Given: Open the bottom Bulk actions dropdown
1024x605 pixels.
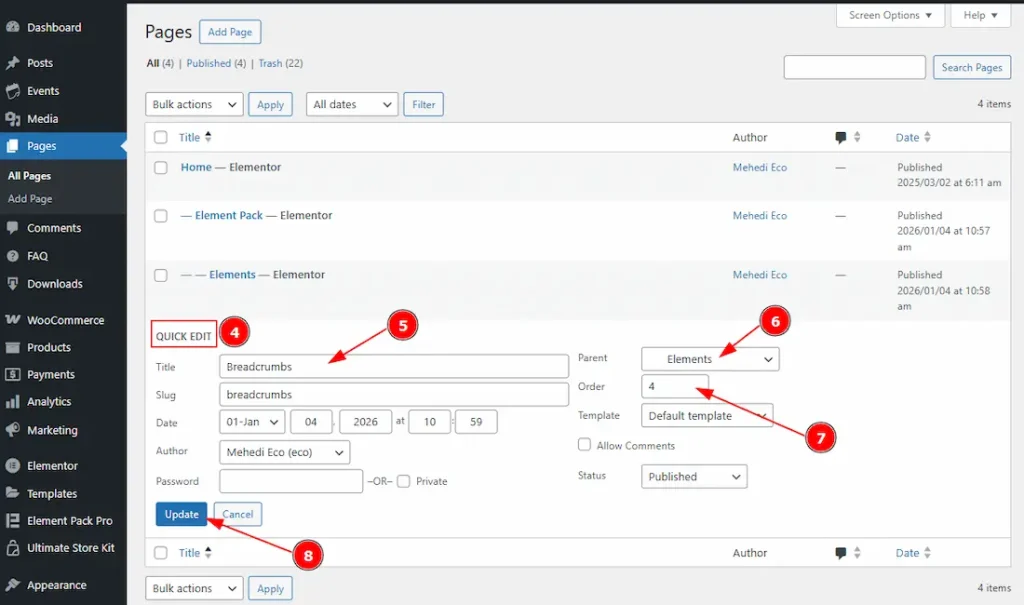Looking at the screenshot, I should point(194,589).
